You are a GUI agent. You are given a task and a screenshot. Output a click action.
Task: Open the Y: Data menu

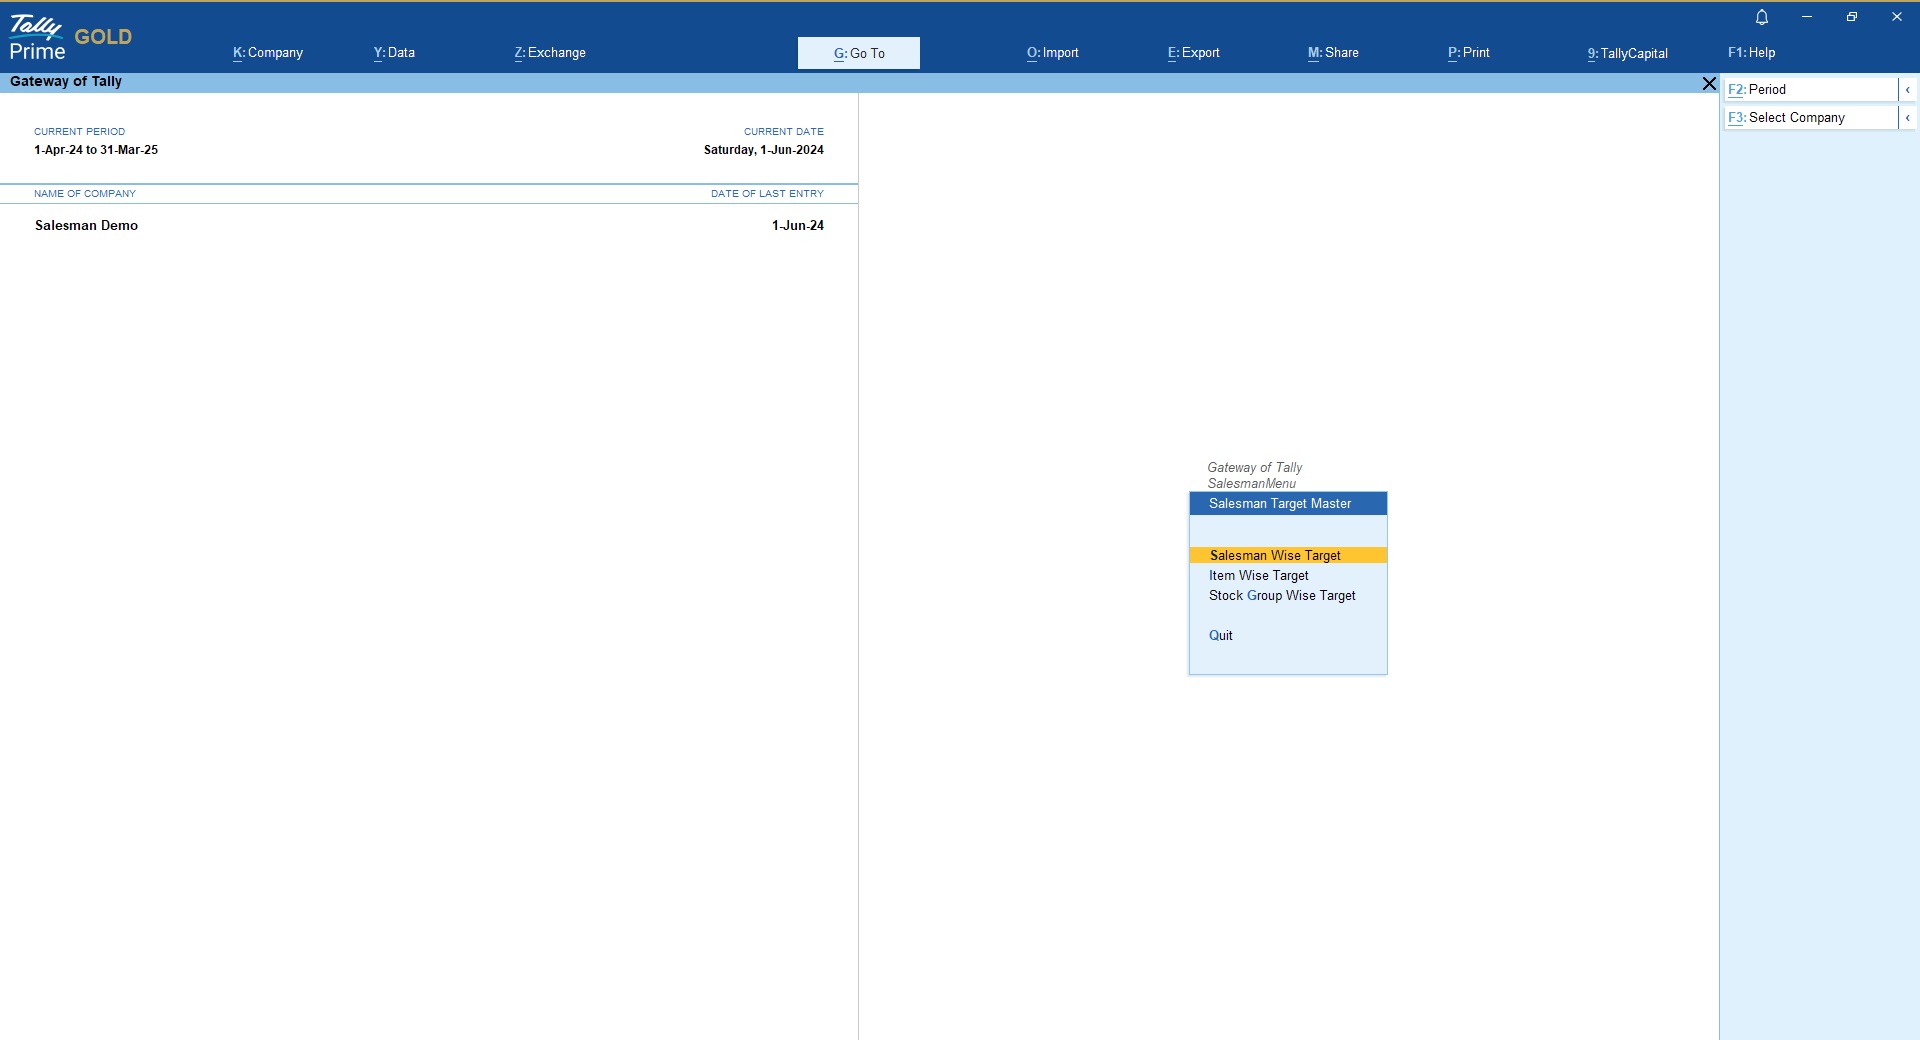394,53
